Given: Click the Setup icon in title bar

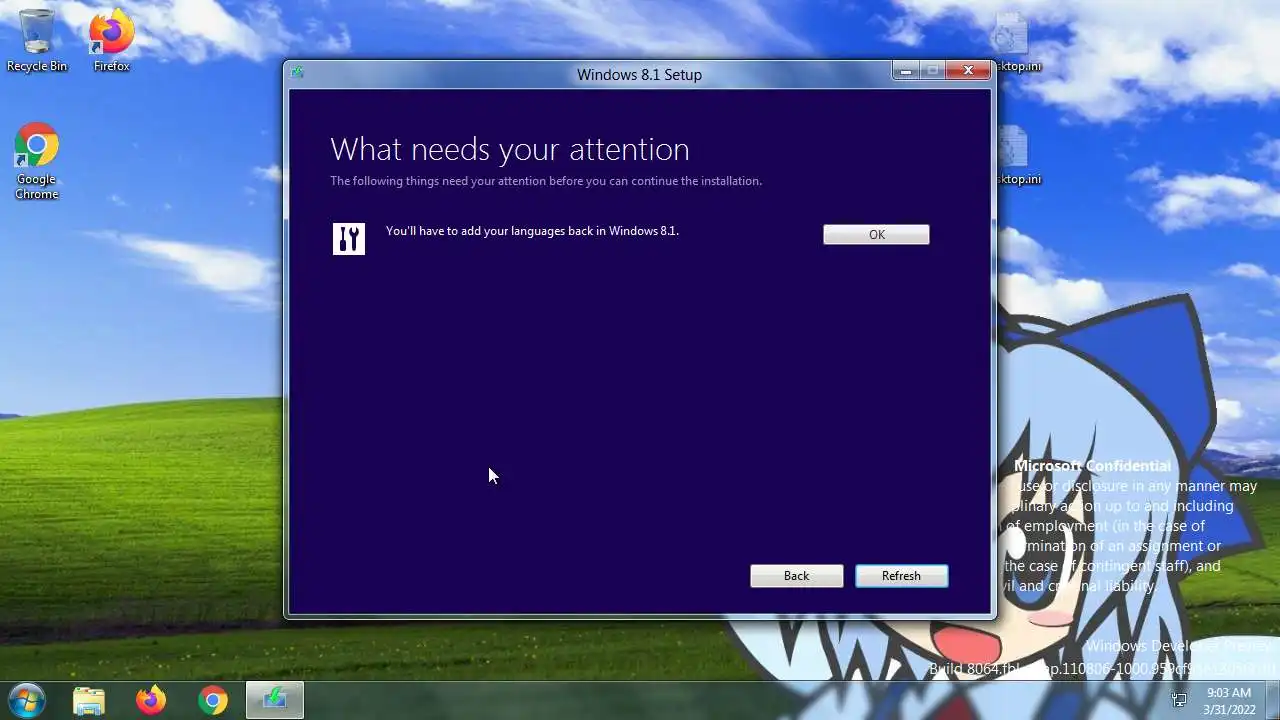Looking at the screenshot, I should [297, 72].
